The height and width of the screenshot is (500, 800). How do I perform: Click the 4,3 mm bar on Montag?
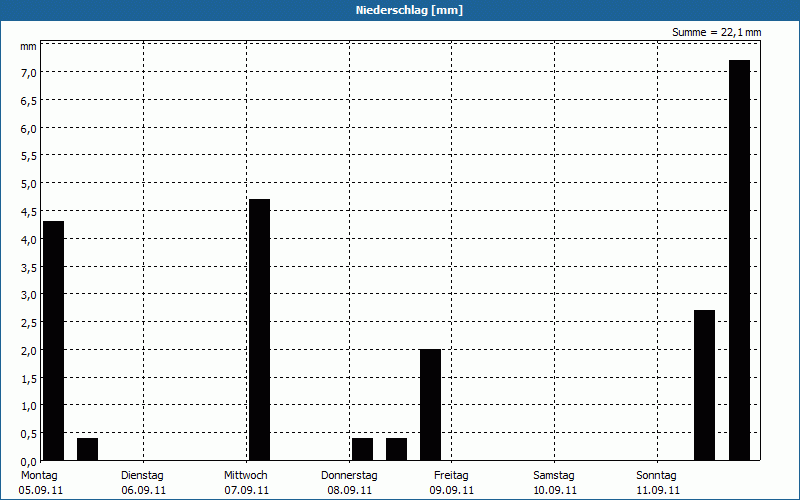coord(54,341)
